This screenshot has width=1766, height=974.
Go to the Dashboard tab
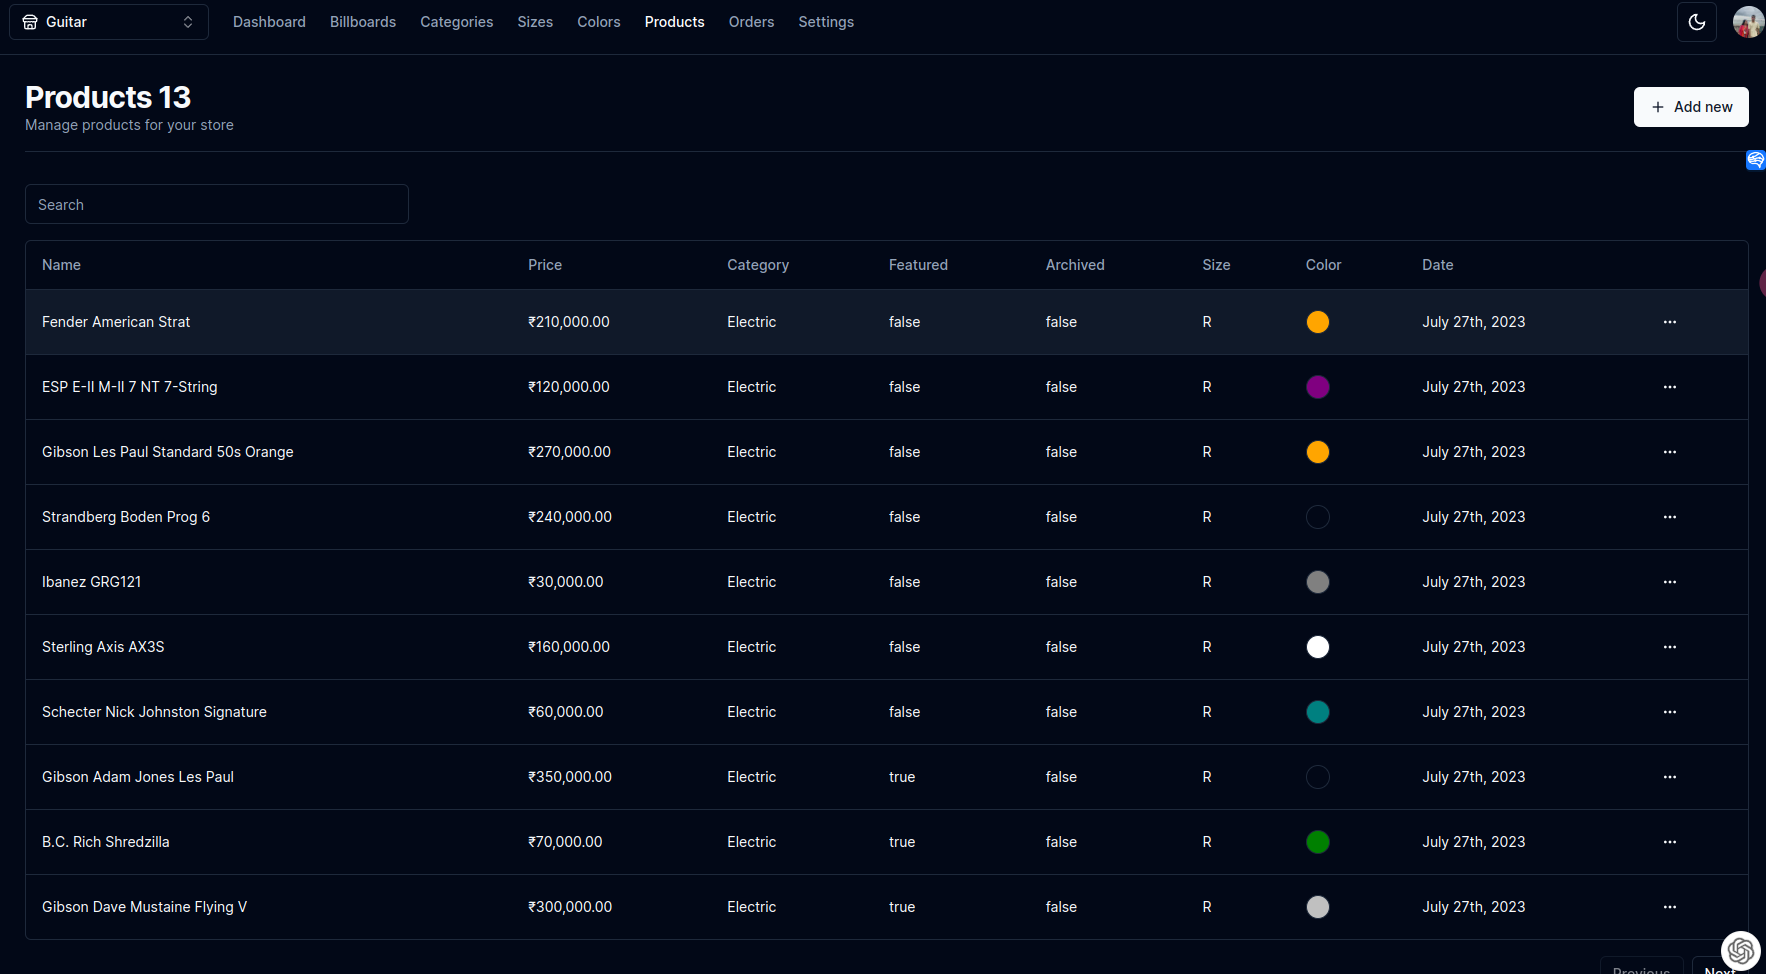click(269, 22)
